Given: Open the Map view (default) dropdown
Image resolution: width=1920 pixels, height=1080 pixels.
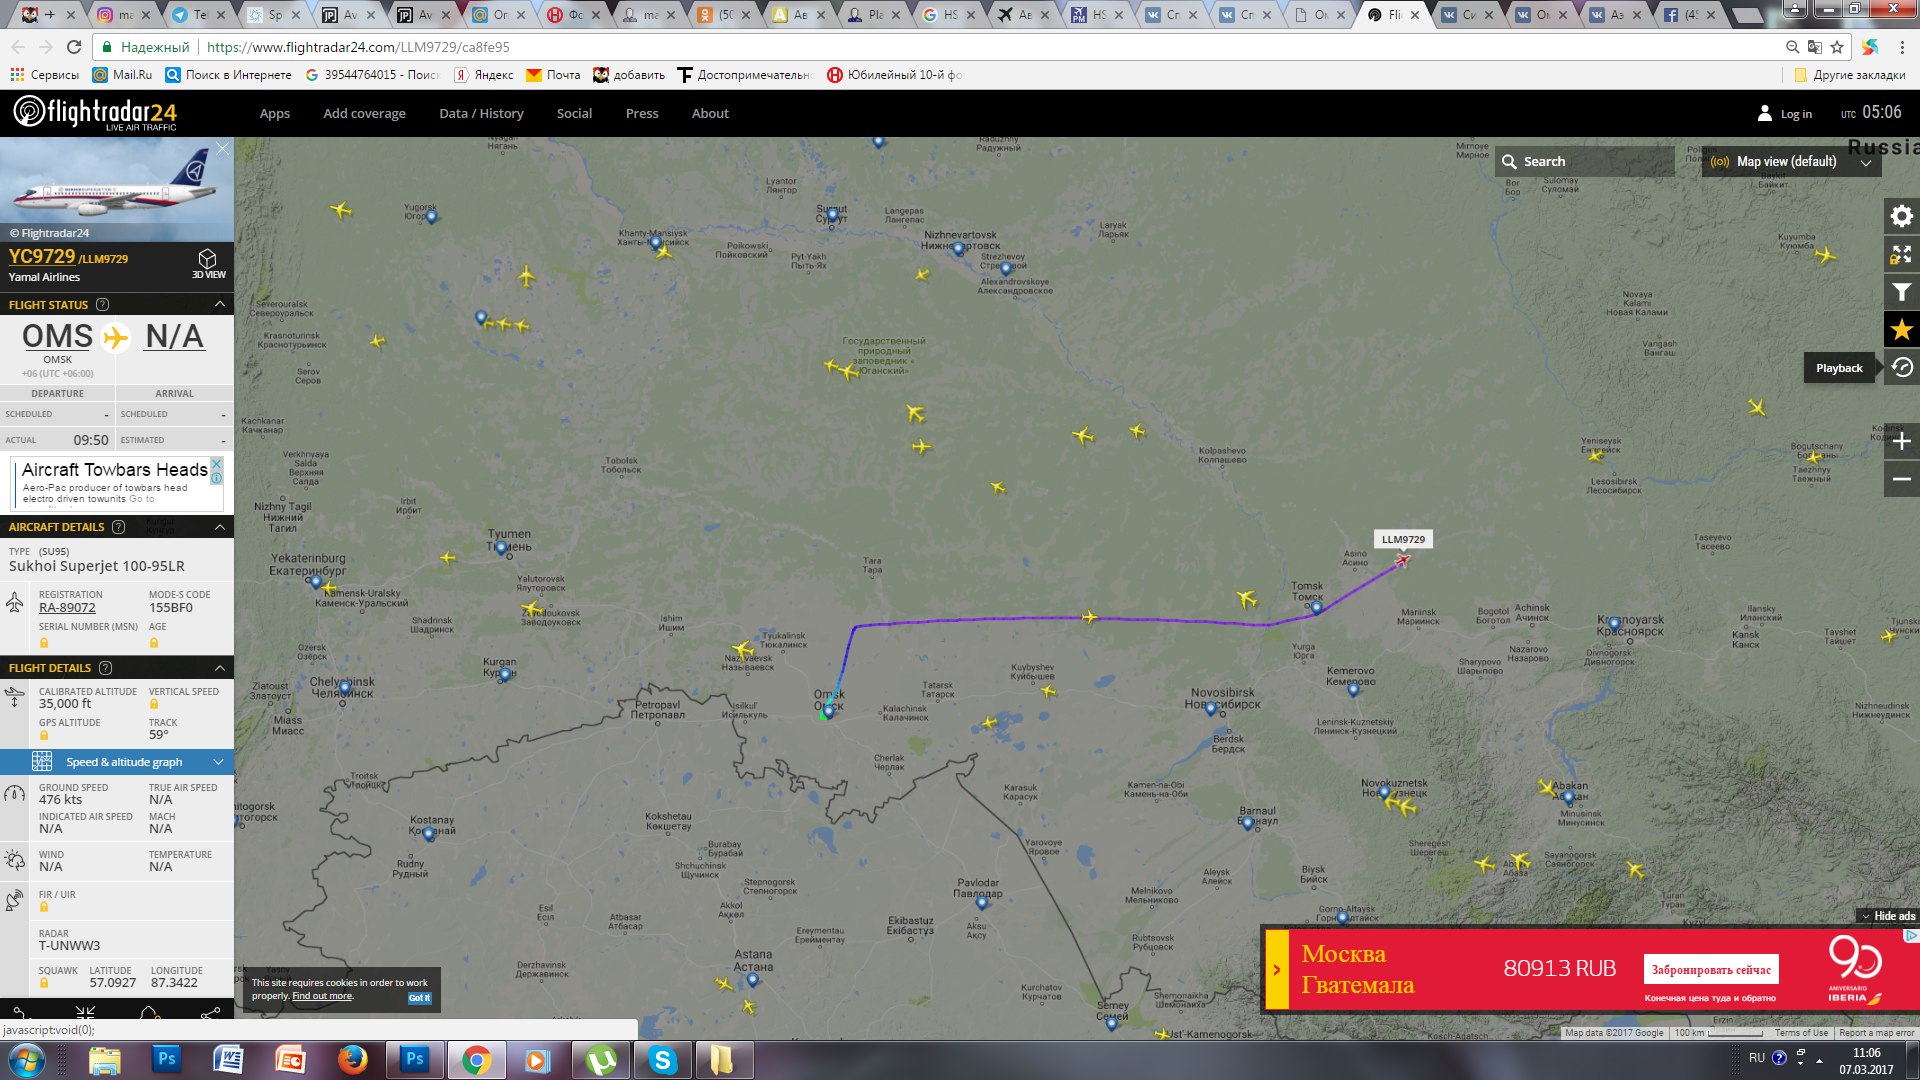Looking at the screenshot, I should (x=1791, y=162).
